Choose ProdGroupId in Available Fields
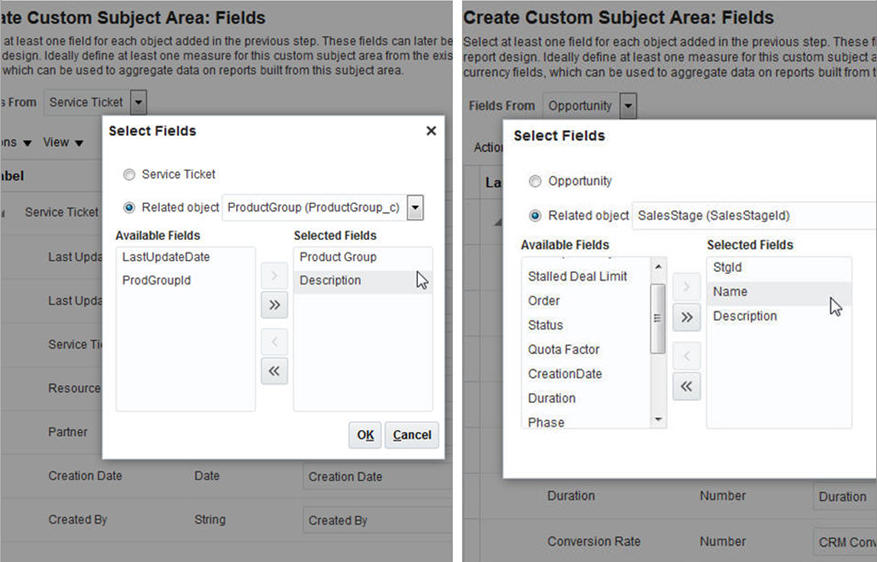877x562 pixels. pyautogui.click(x=156, y=281)
